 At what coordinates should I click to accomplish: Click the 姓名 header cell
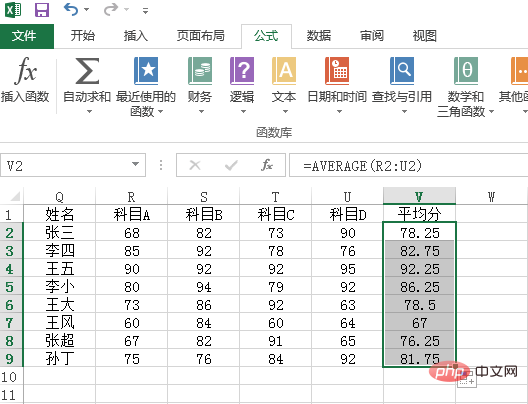60,214
